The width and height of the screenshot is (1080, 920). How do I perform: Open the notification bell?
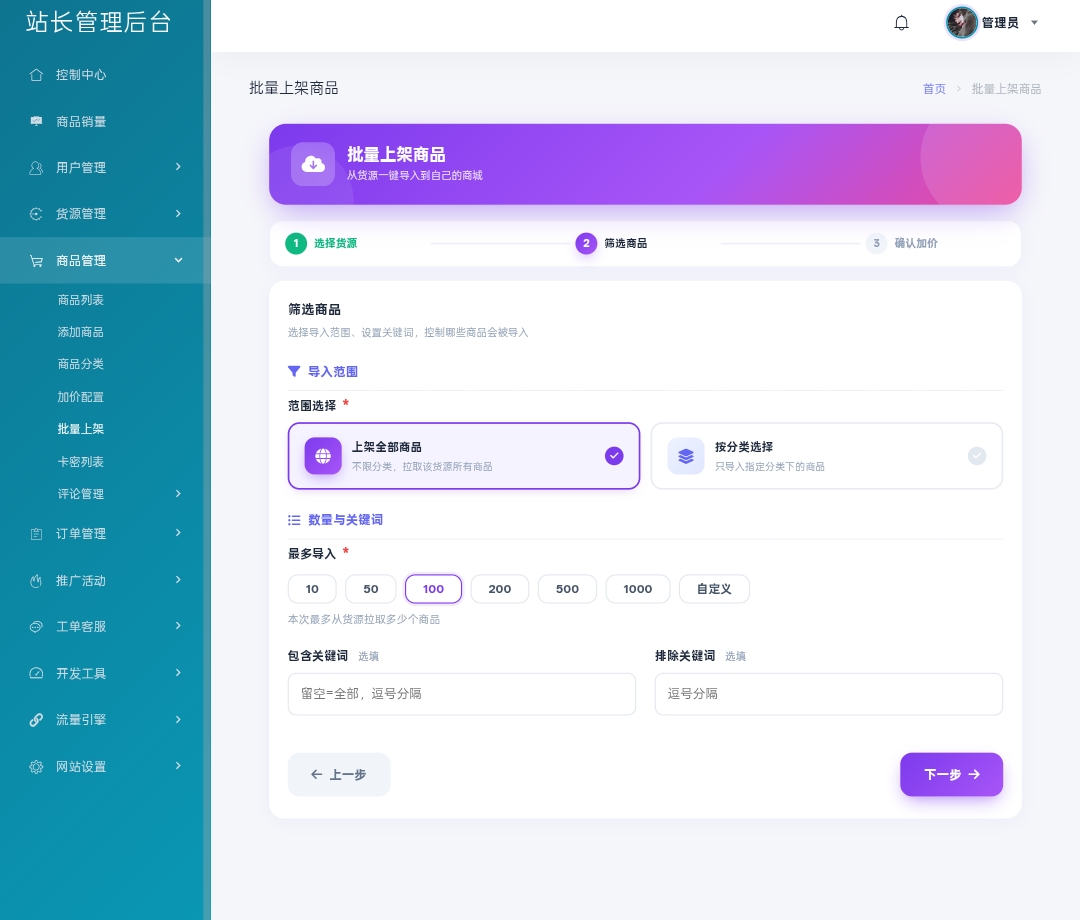tap(901, 23)
